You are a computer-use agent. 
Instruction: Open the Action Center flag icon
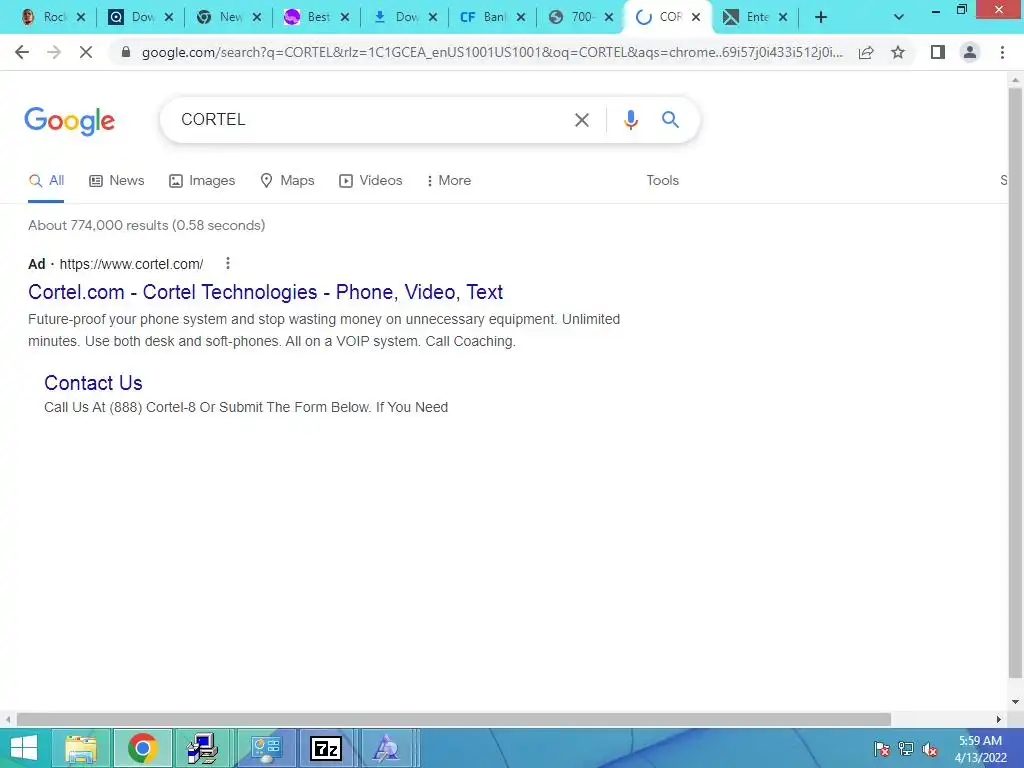tap(881, 749)
